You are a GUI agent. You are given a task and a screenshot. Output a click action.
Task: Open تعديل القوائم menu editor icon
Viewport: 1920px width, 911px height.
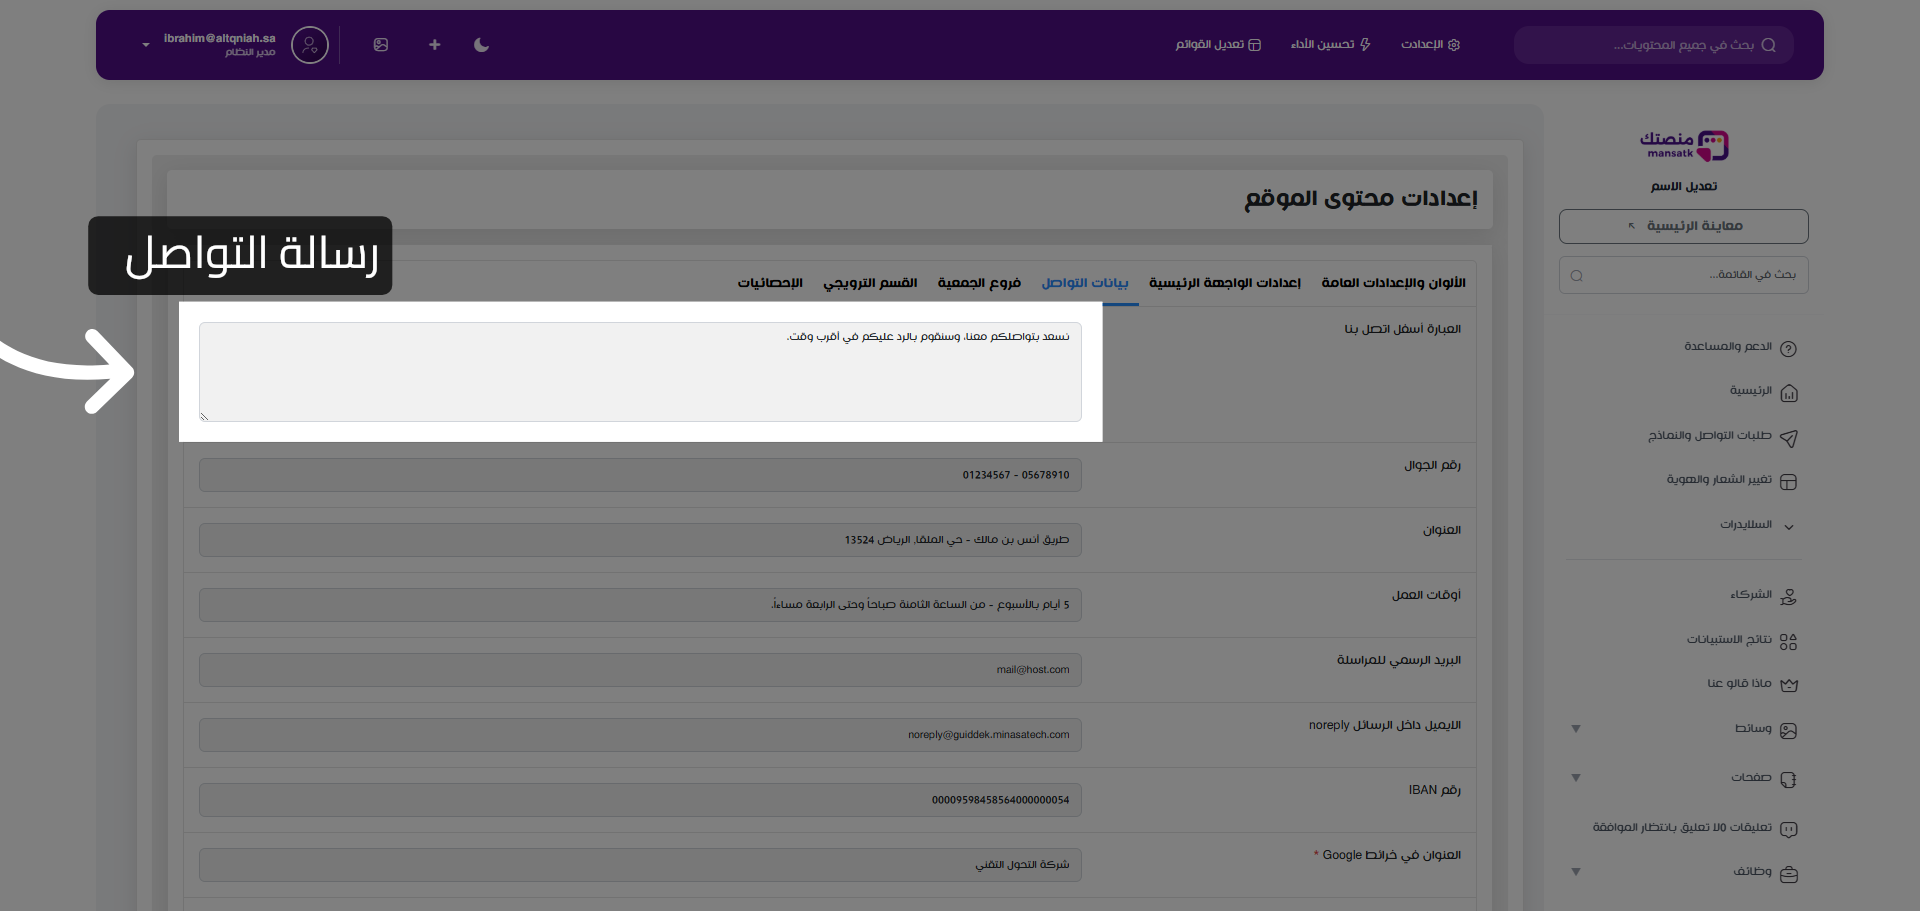click(1218, 45)
